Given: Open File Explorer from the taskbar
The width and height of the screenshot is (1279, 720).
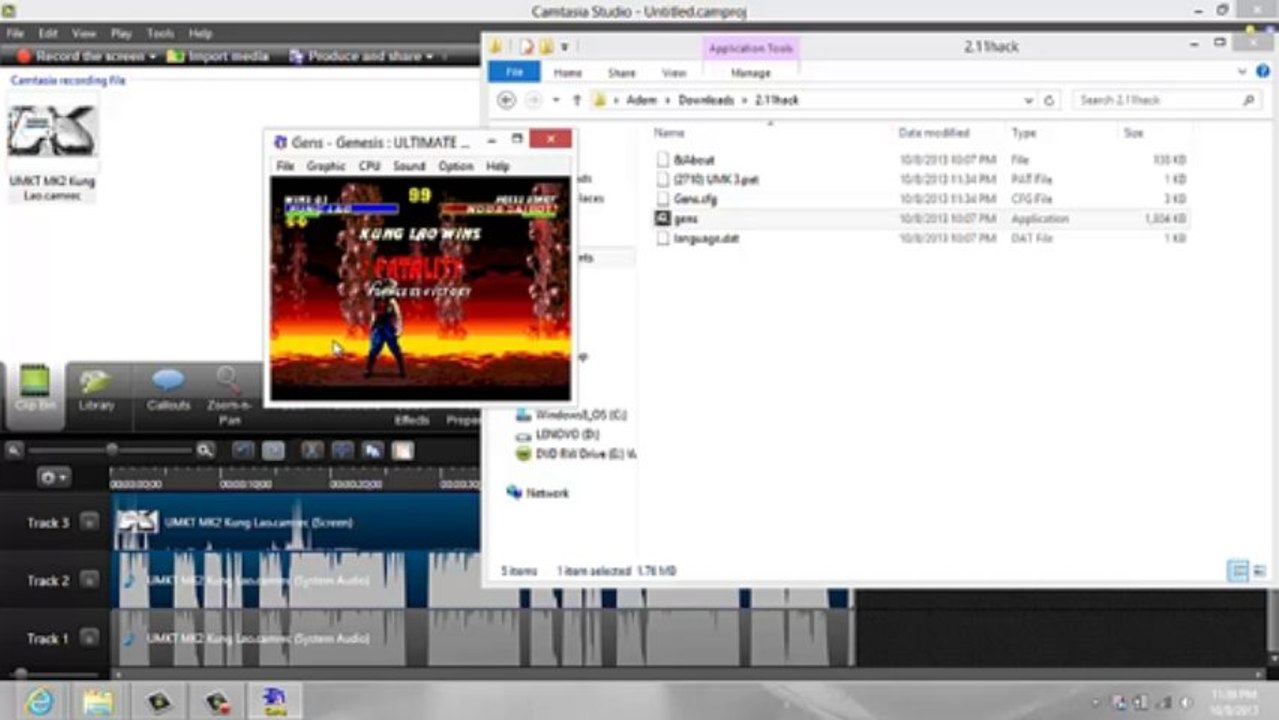Looking at the screenshot, I should [98, 701].
